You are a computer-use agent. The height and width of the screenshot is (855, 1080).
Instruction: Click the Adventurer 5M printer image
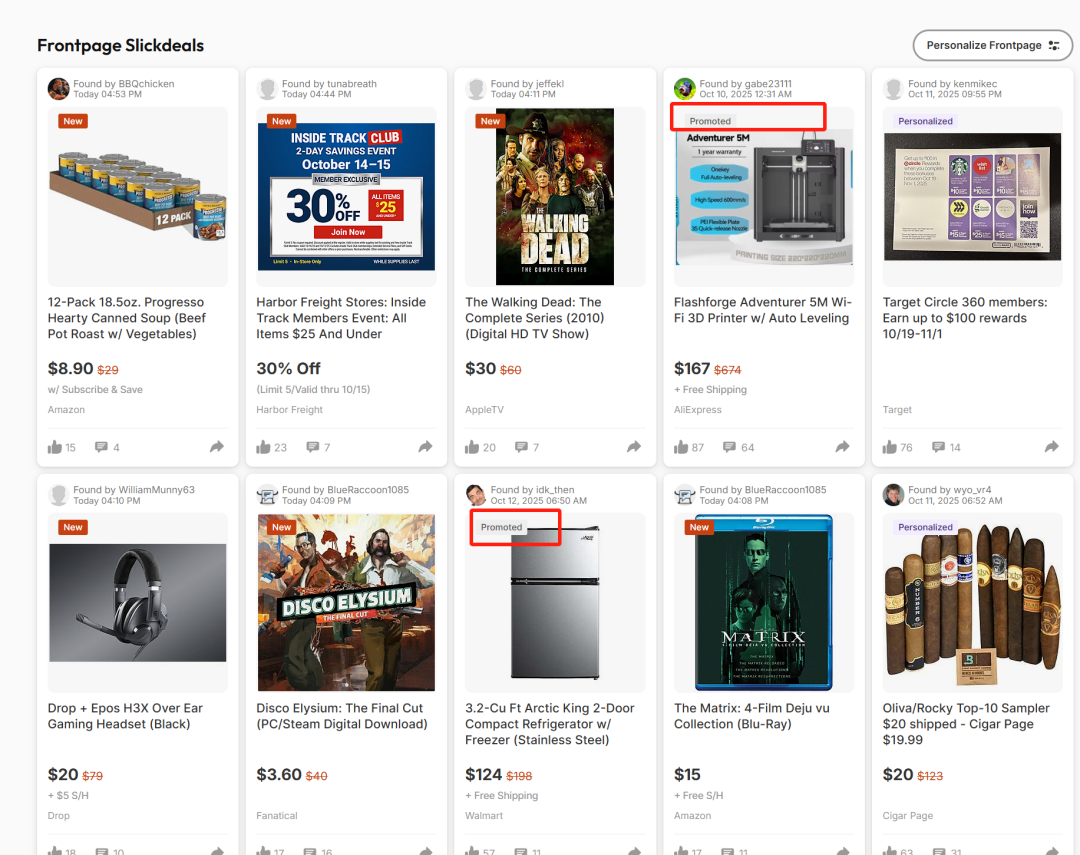[764, 196]
